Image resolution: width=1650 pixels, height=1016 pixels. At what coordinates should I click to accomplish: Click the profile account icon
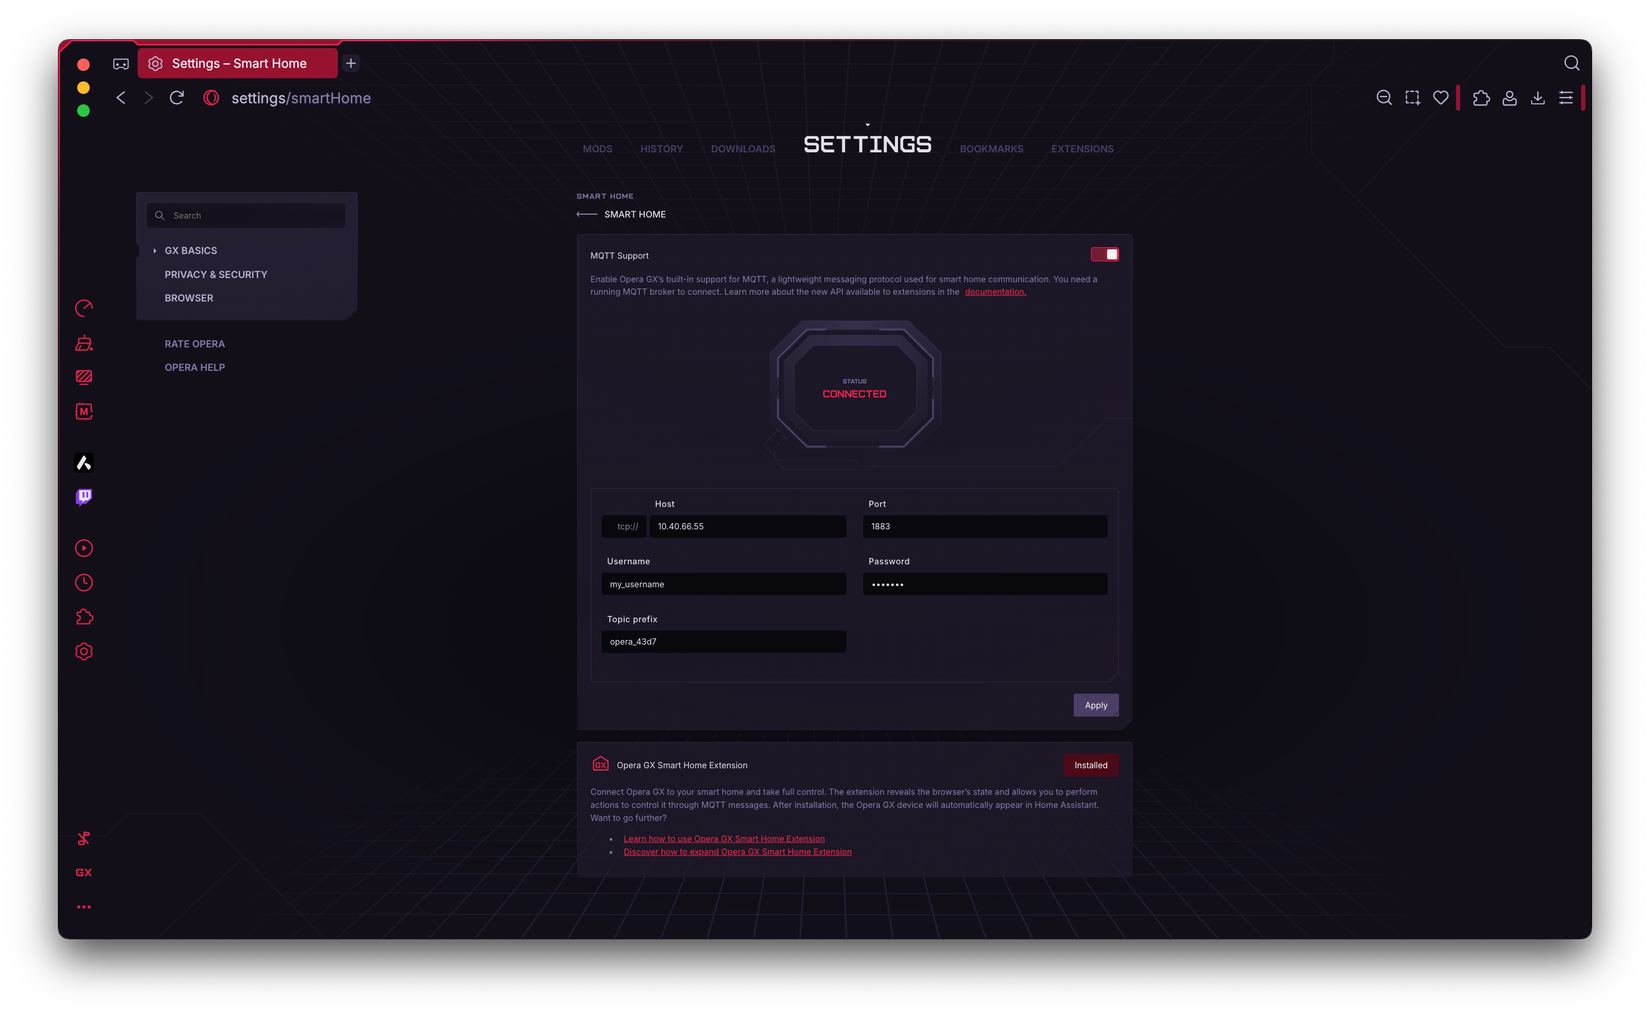[x=1510, y=98]
